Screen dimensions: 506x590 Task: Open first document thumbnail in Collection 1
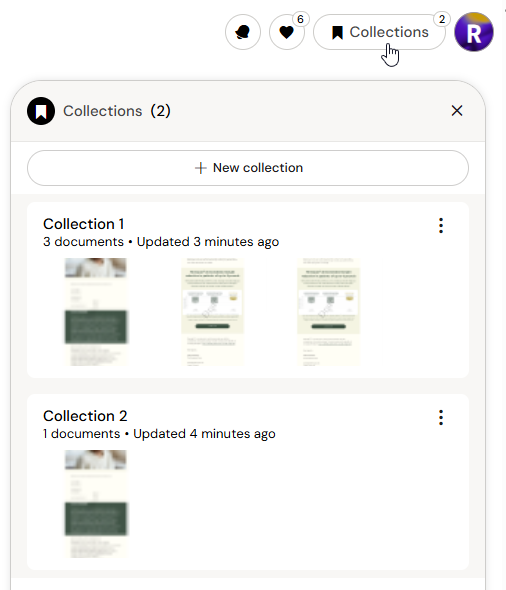click(96, 312)
